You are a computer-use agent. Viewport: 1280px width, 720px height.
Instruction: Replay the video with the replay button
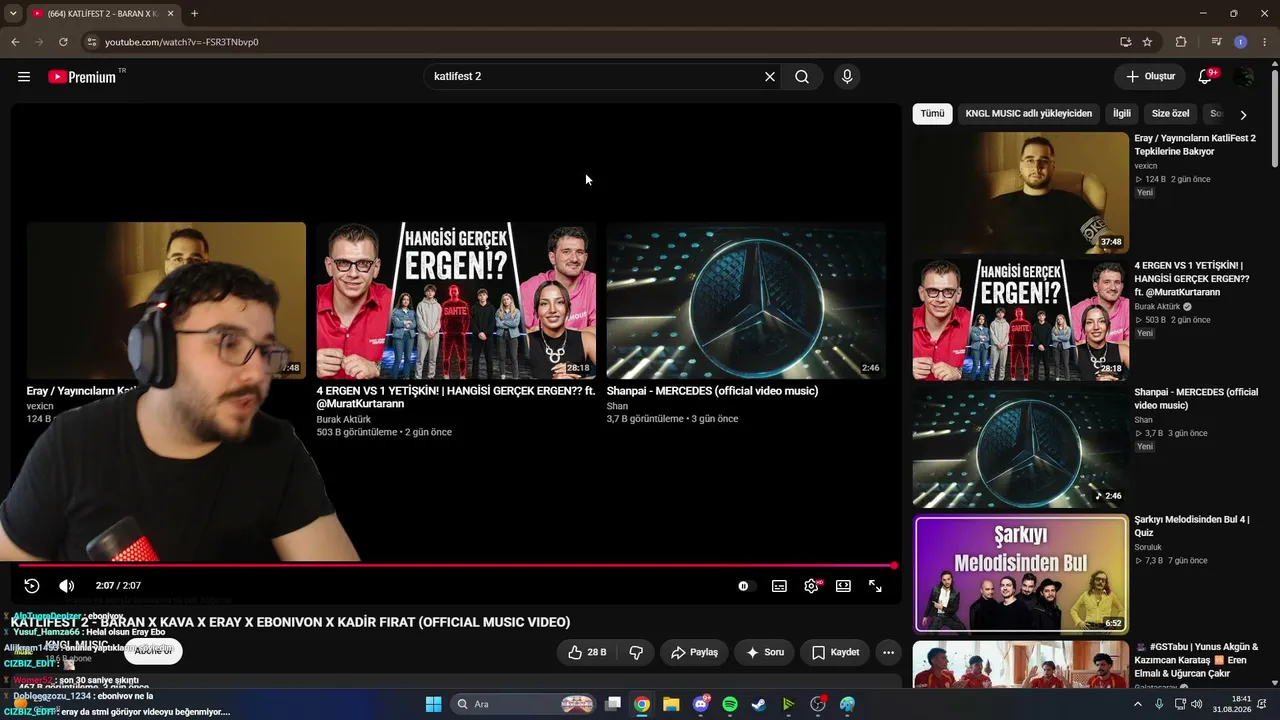[32, 586]
